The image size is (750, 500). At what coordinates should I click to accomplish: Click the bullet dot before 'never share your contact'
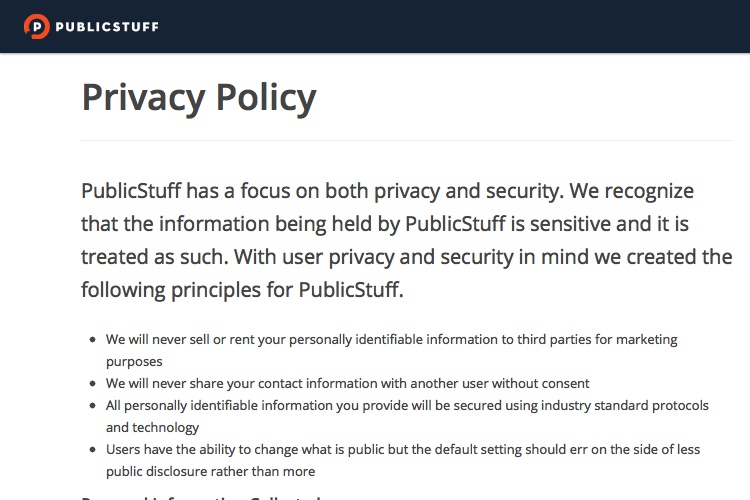[93, 384]
